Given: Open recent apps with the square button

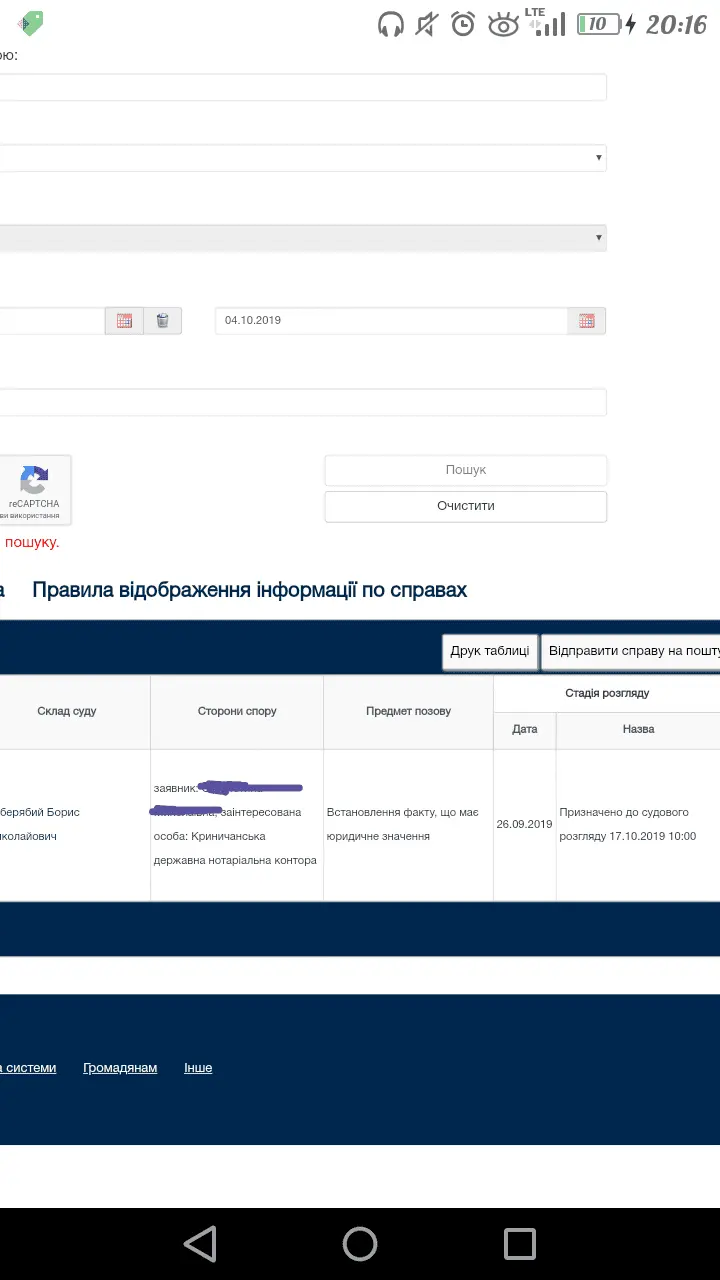Looking at the screenshot, I should point(520,1244).
